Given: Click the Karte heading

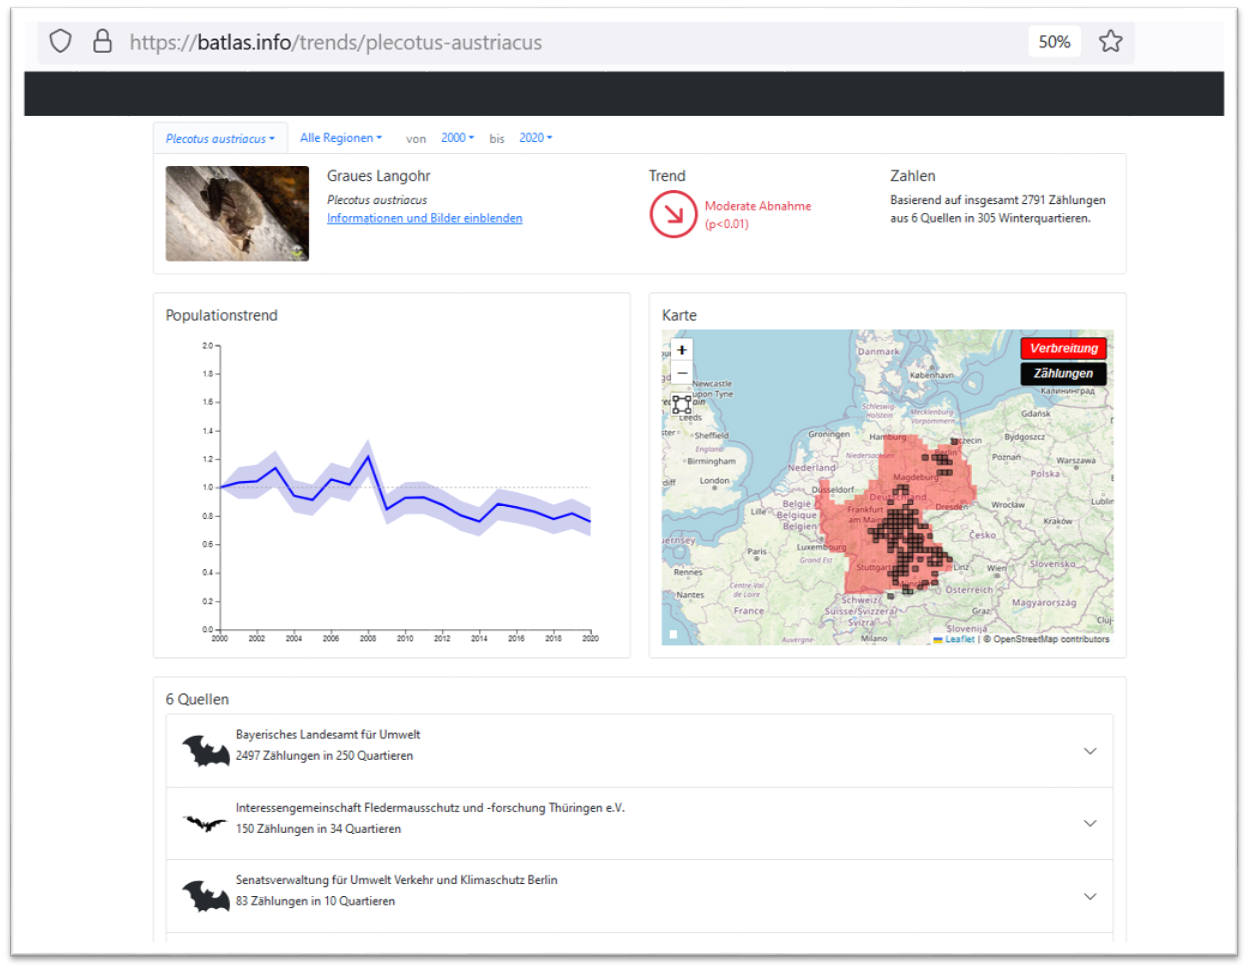Looking at the screenshot, I should [x=679, y=315].
